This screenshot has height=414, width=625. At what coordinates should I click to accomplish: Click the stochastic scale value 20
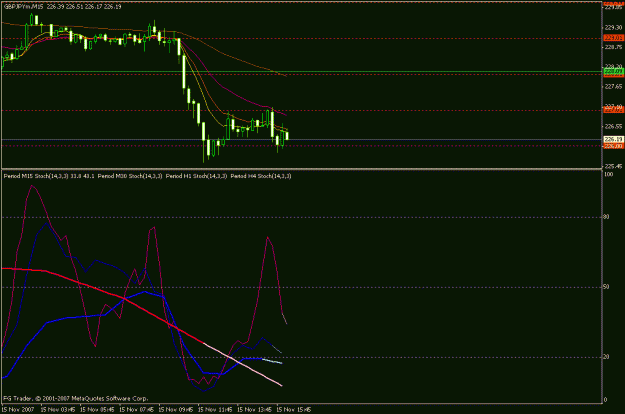pyautogui.click(x=607, y=357)
